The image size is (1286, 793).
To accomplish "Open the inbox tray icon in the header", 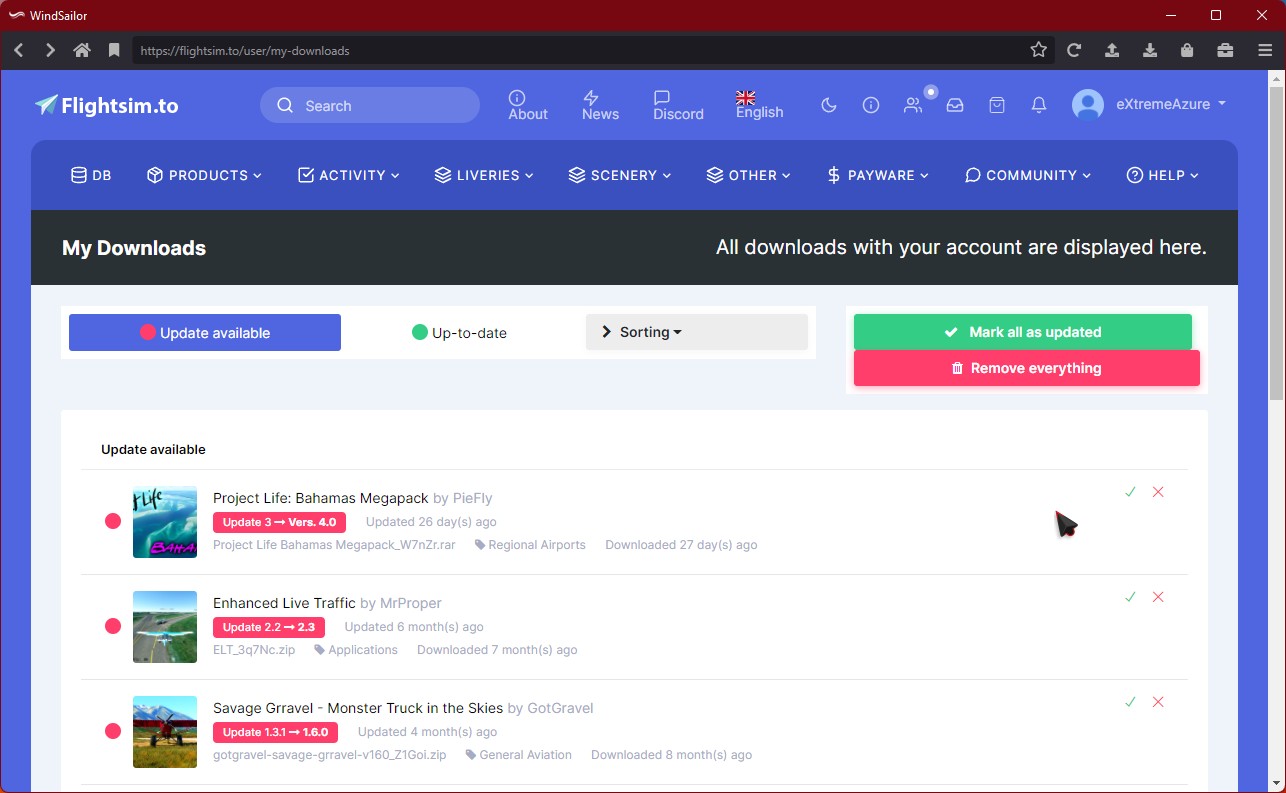I will tap(955, 105).
